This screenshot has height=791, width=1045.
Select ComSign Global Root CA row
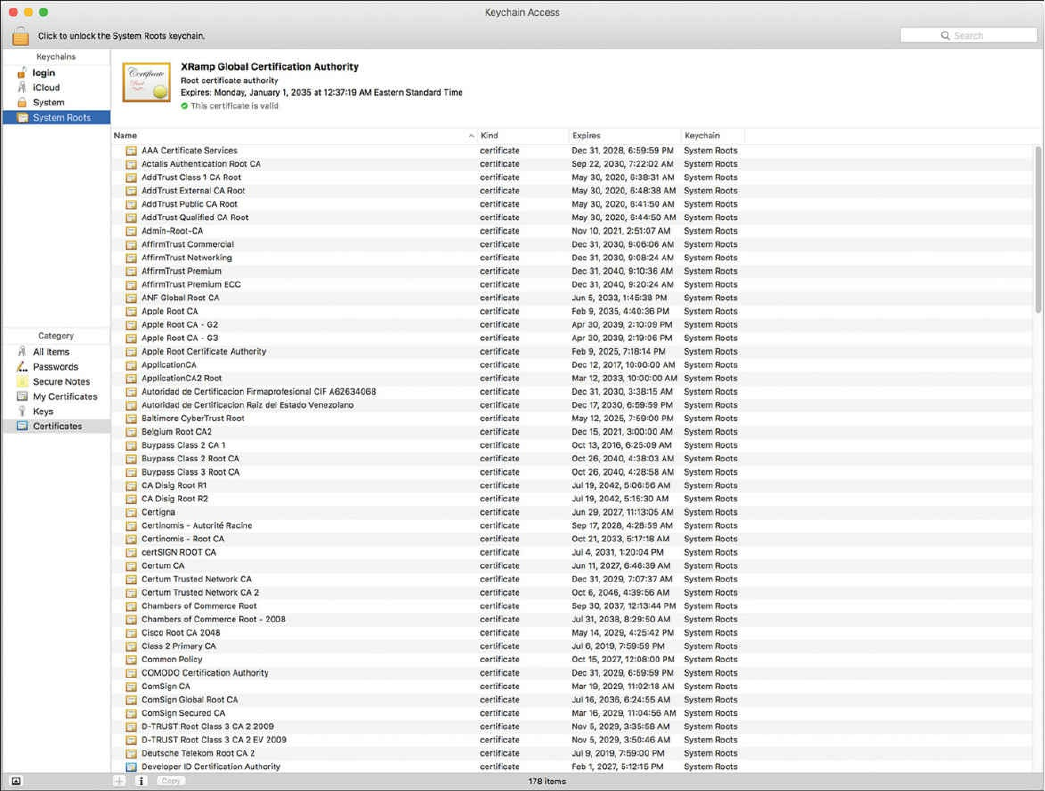pyautogui.click(x=573, y=700)
